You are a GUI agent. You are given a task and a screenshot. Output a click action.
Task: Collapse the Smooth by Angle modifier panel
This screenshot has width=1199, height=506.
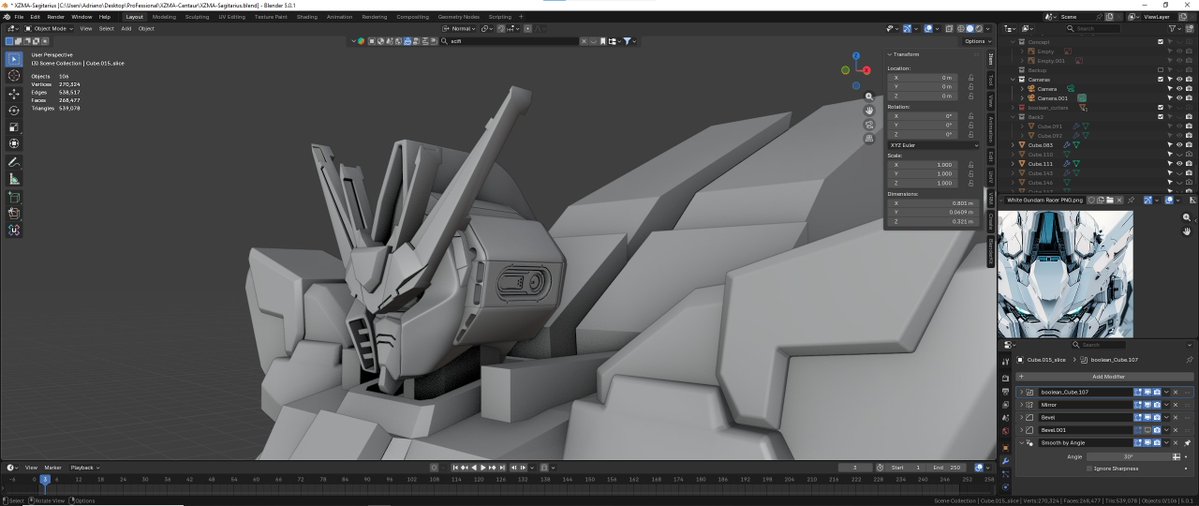click(x=1021, y=443)
